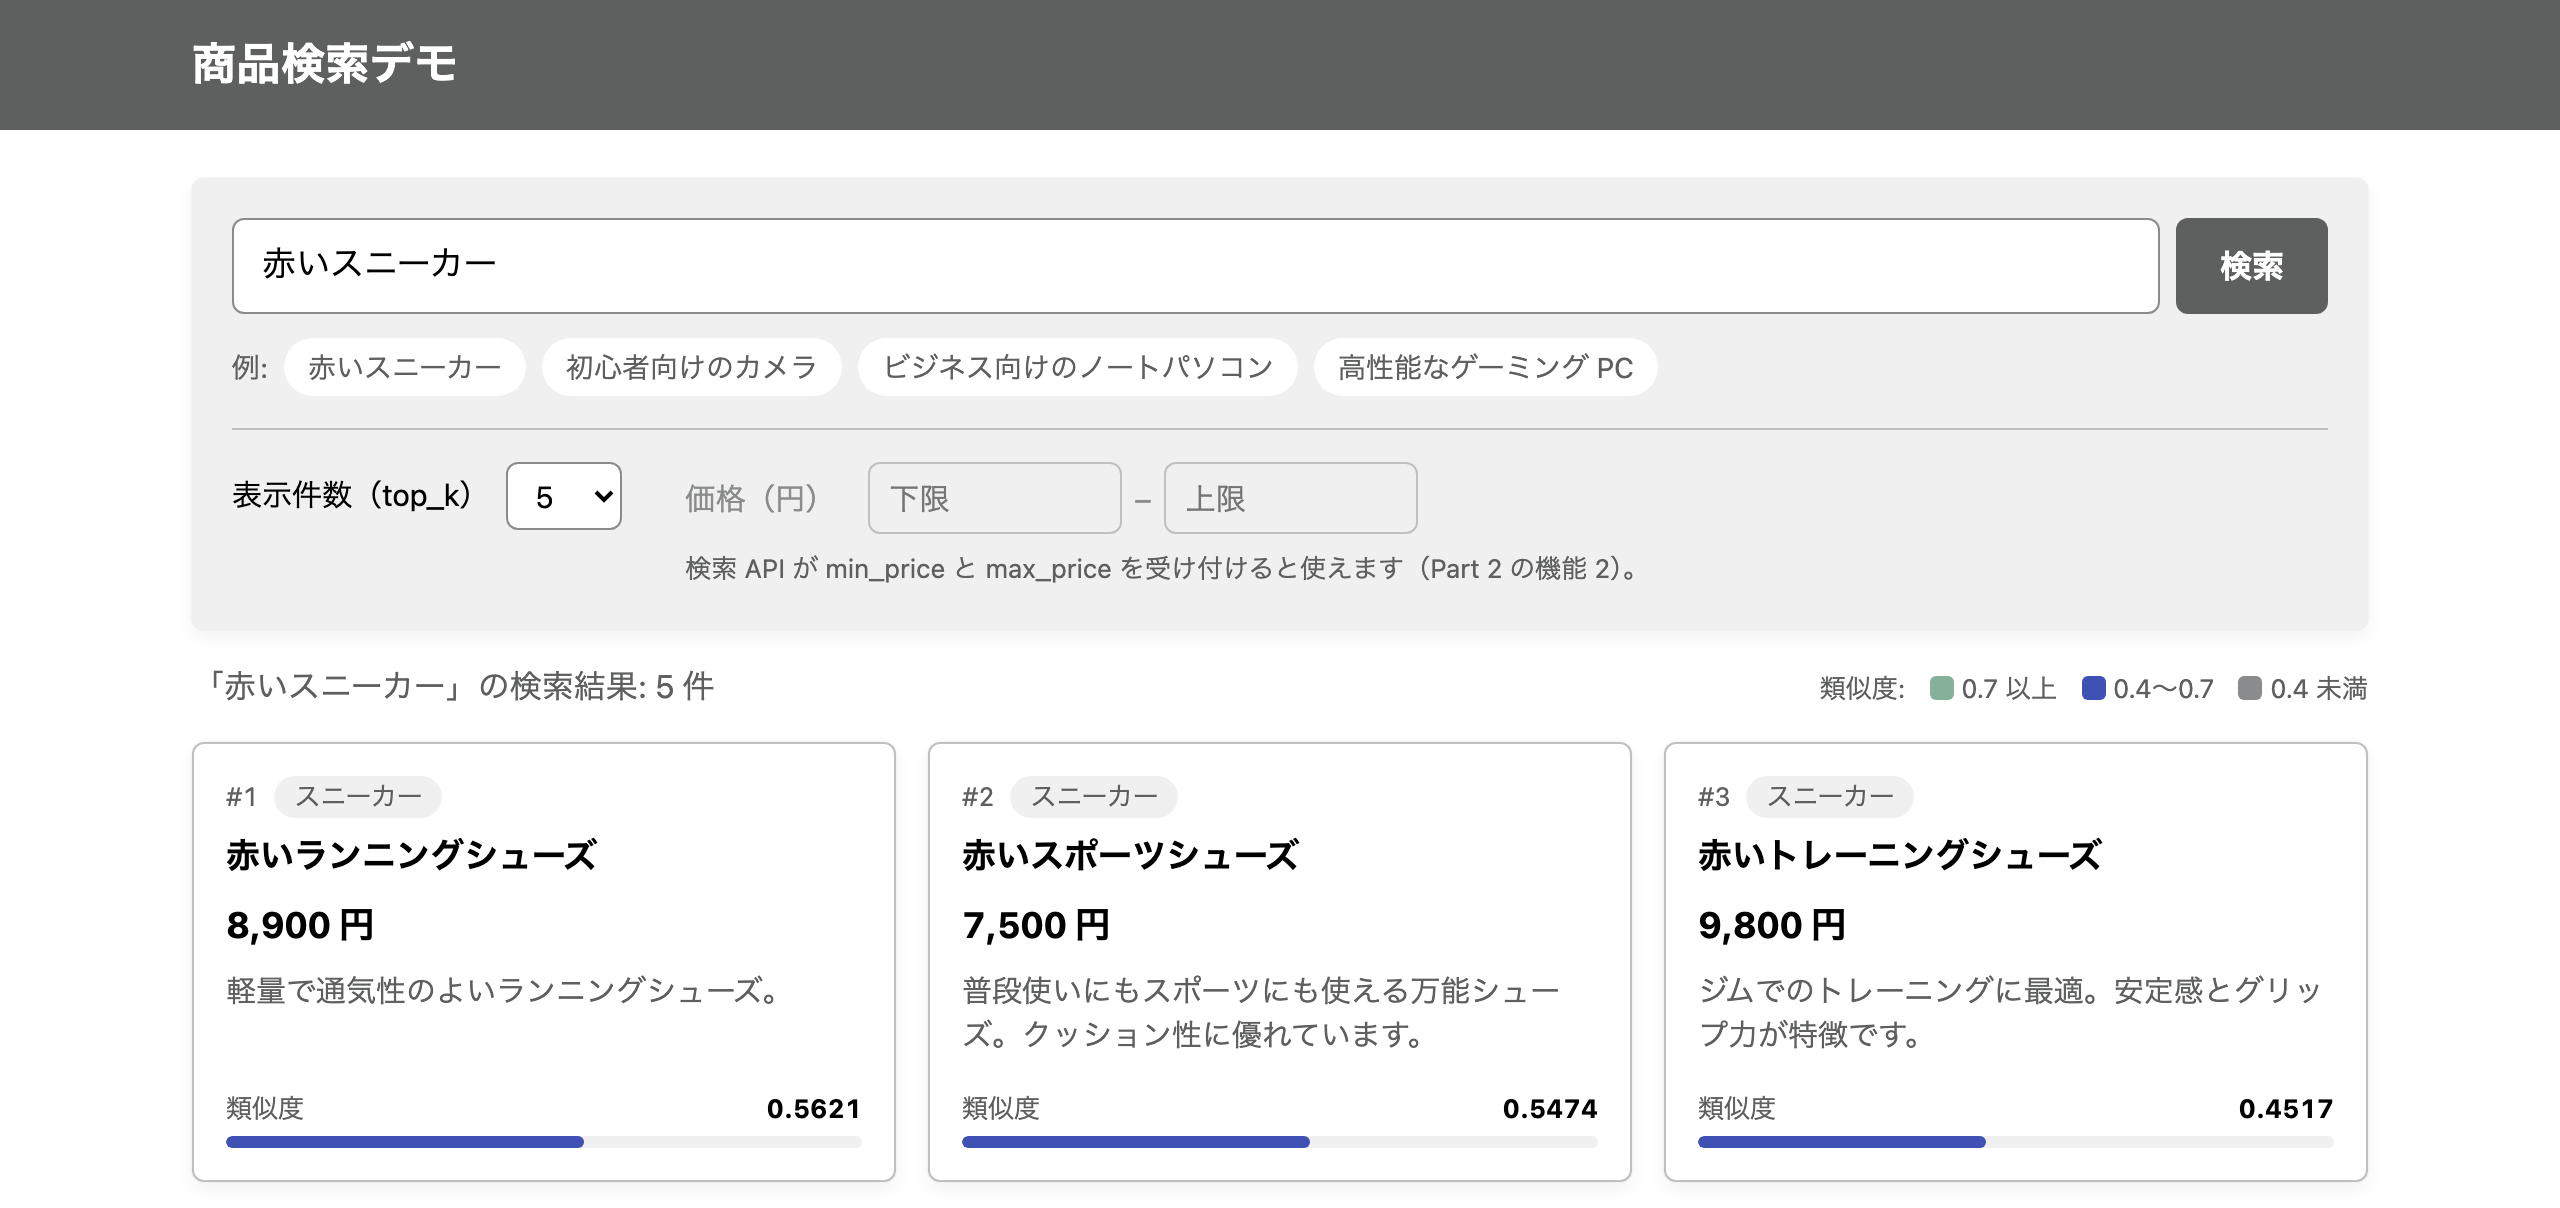Image resolution: width=2560 pixels, height=1208 pixels.
Task: Click the green 0.7 以上 legend swatch
Action: (x=1941, y=688)
